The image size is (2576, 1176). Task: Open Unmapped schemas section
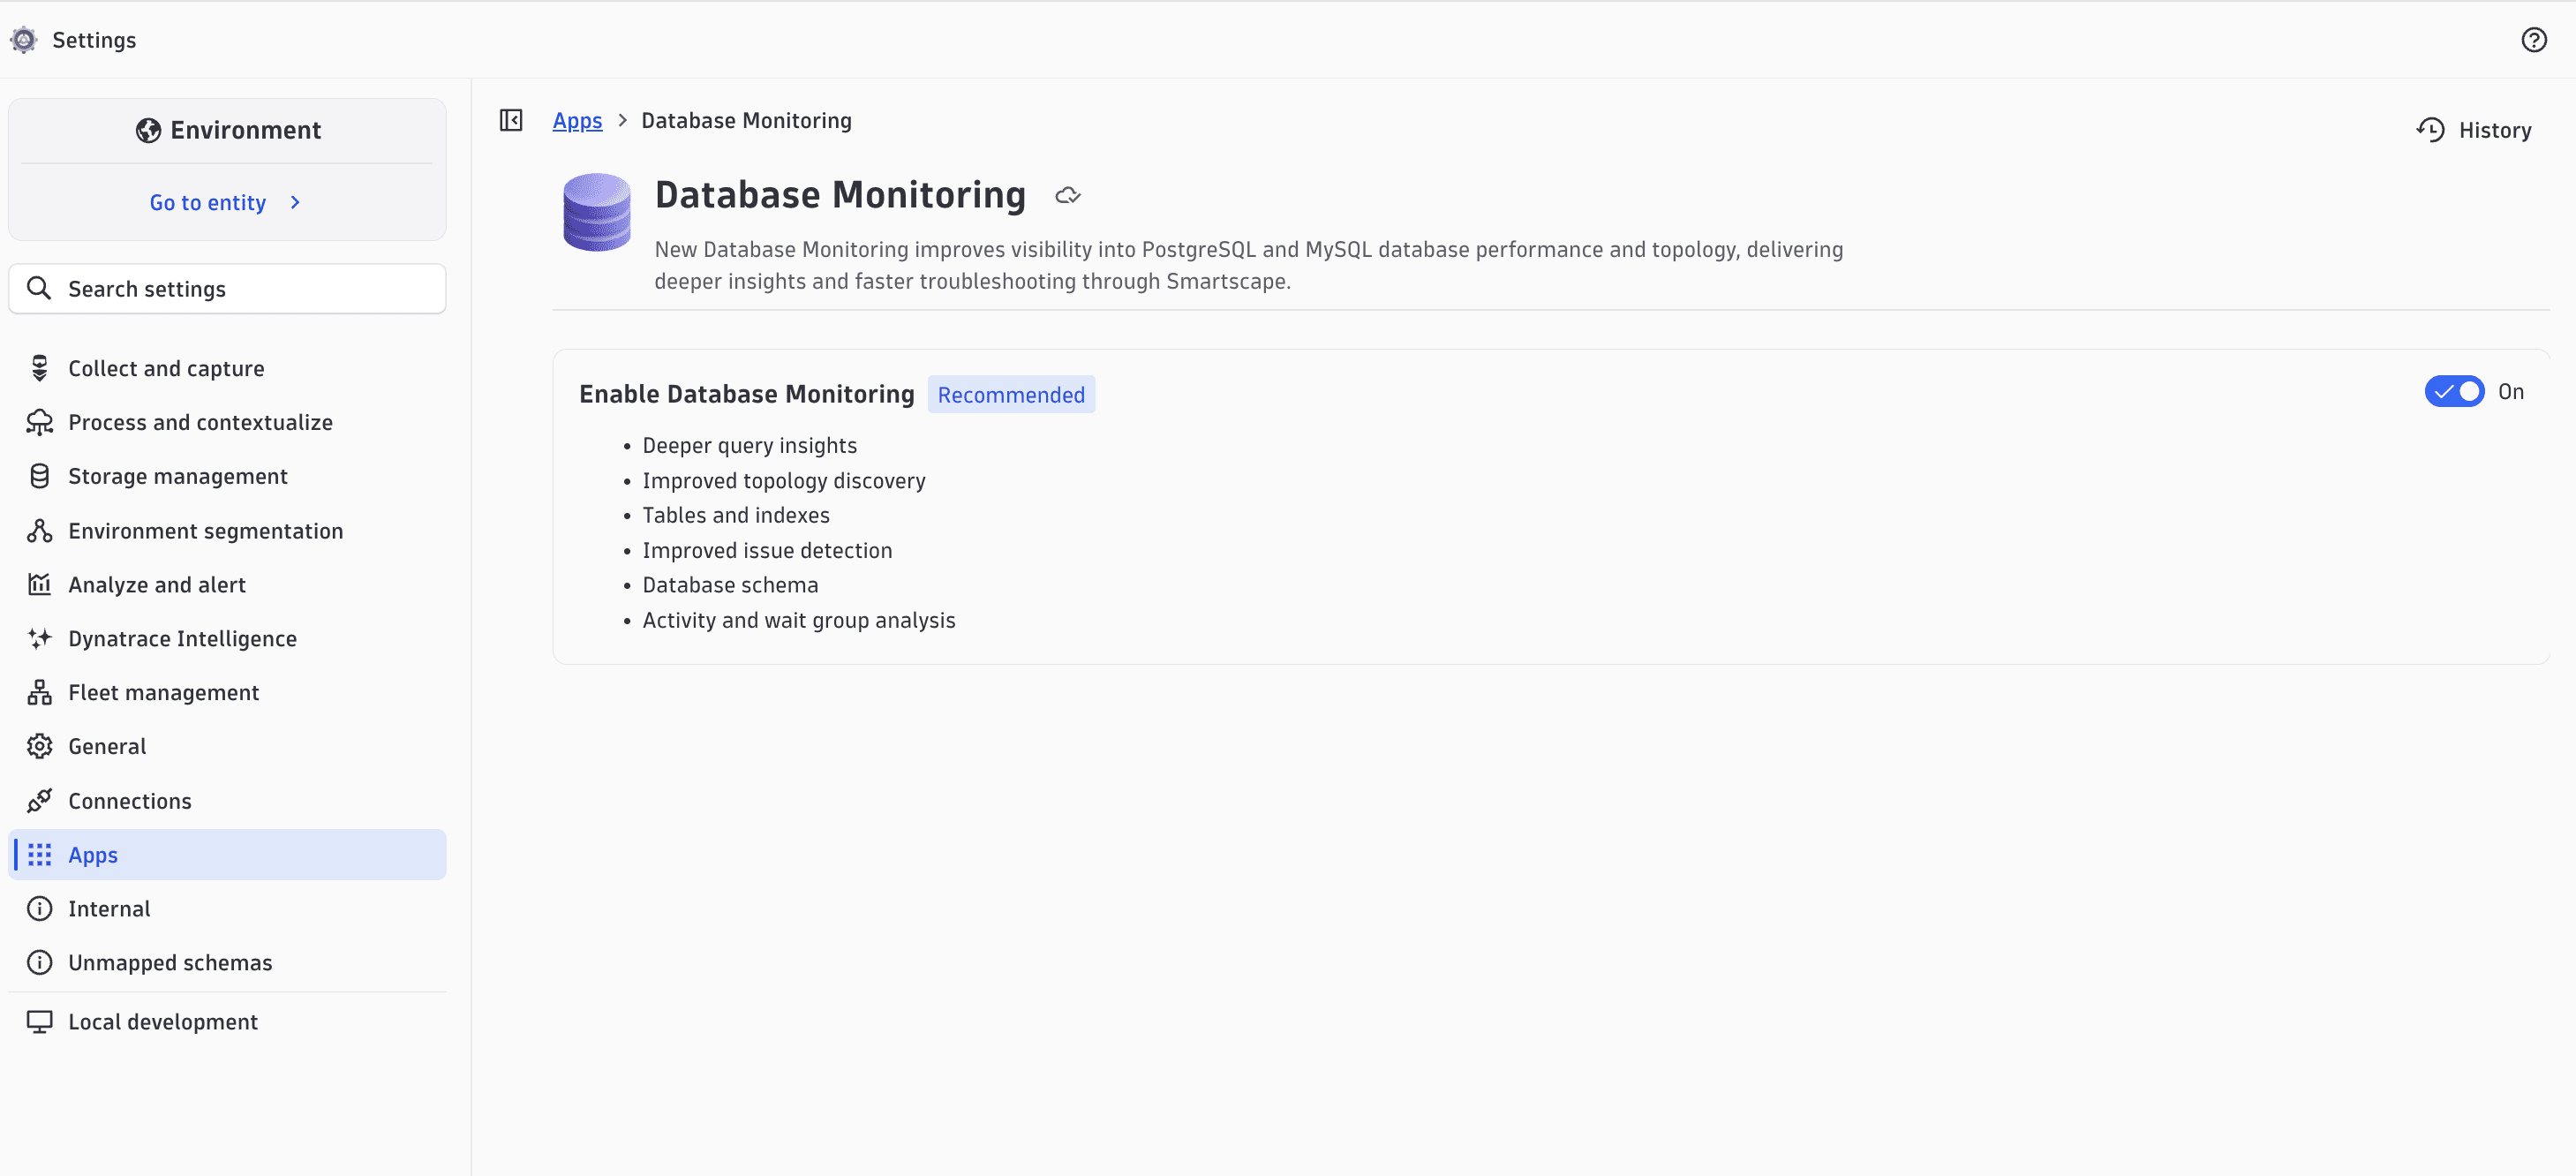tap(227, 963)
